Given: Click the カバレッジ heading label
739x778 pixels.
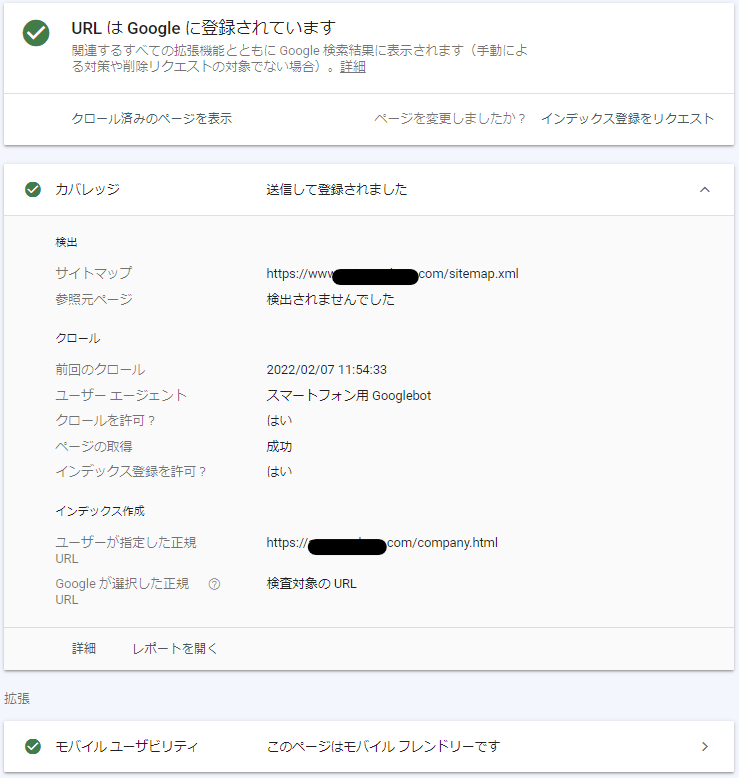Looking at the screenshot, I should [87, 190].
